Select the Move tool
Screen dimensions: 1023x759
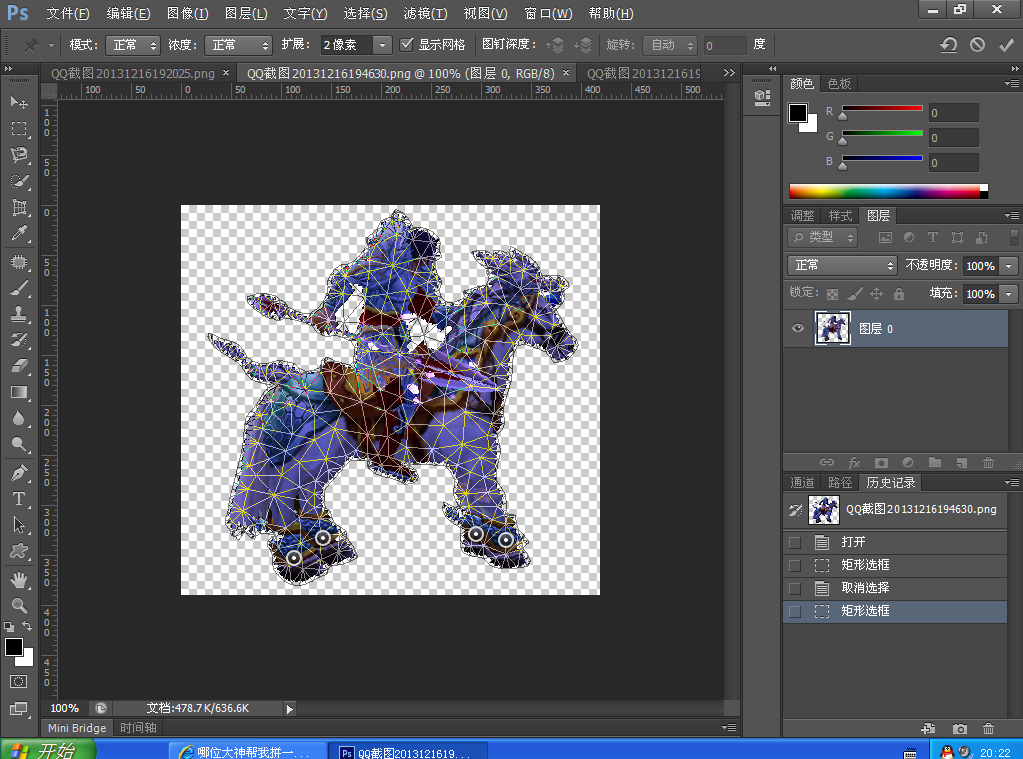pos(19,102)
